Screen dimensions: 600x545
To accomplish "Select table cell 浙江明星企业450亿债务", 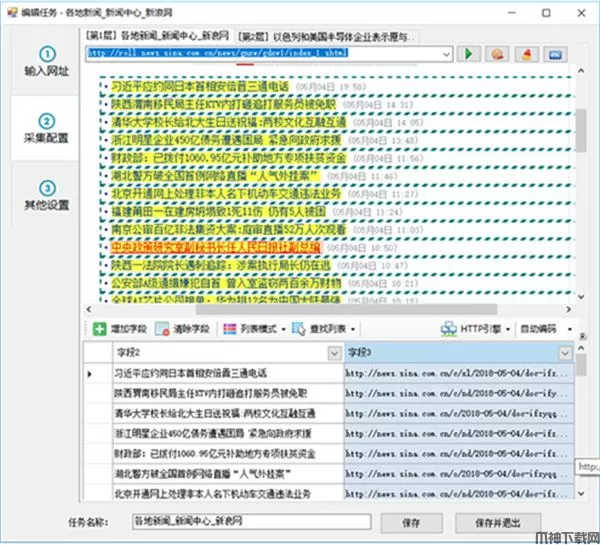I will (228, 434).
